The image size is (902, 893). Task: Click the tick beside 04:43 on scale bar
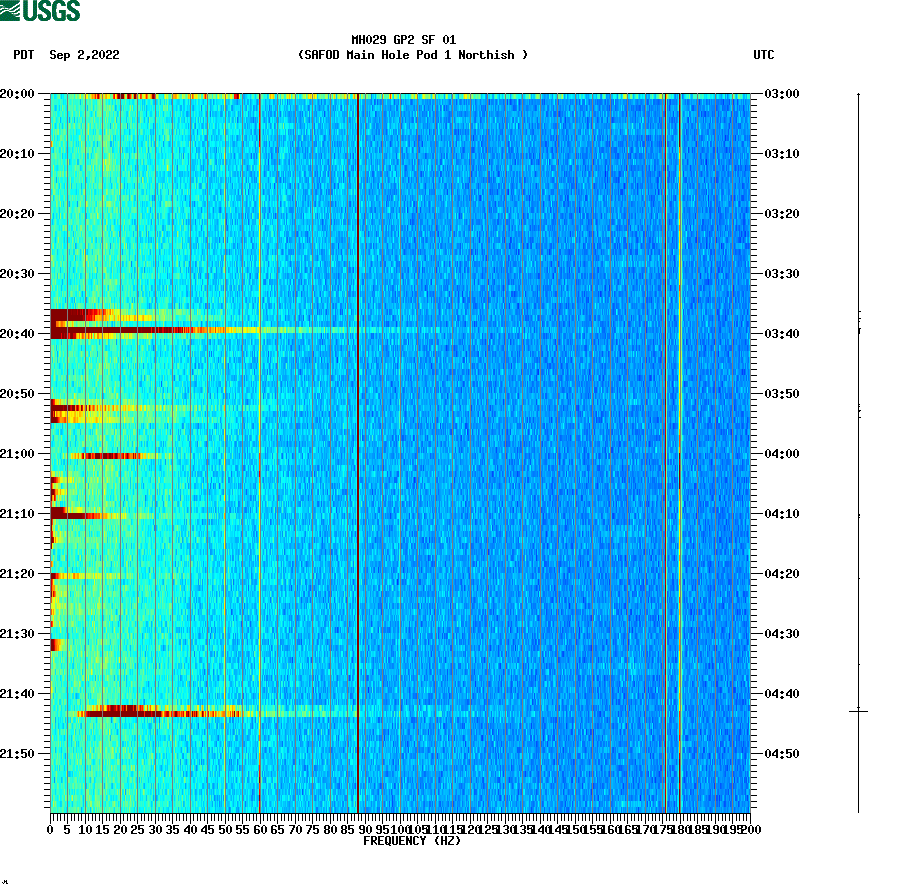[x=857, y=712]
